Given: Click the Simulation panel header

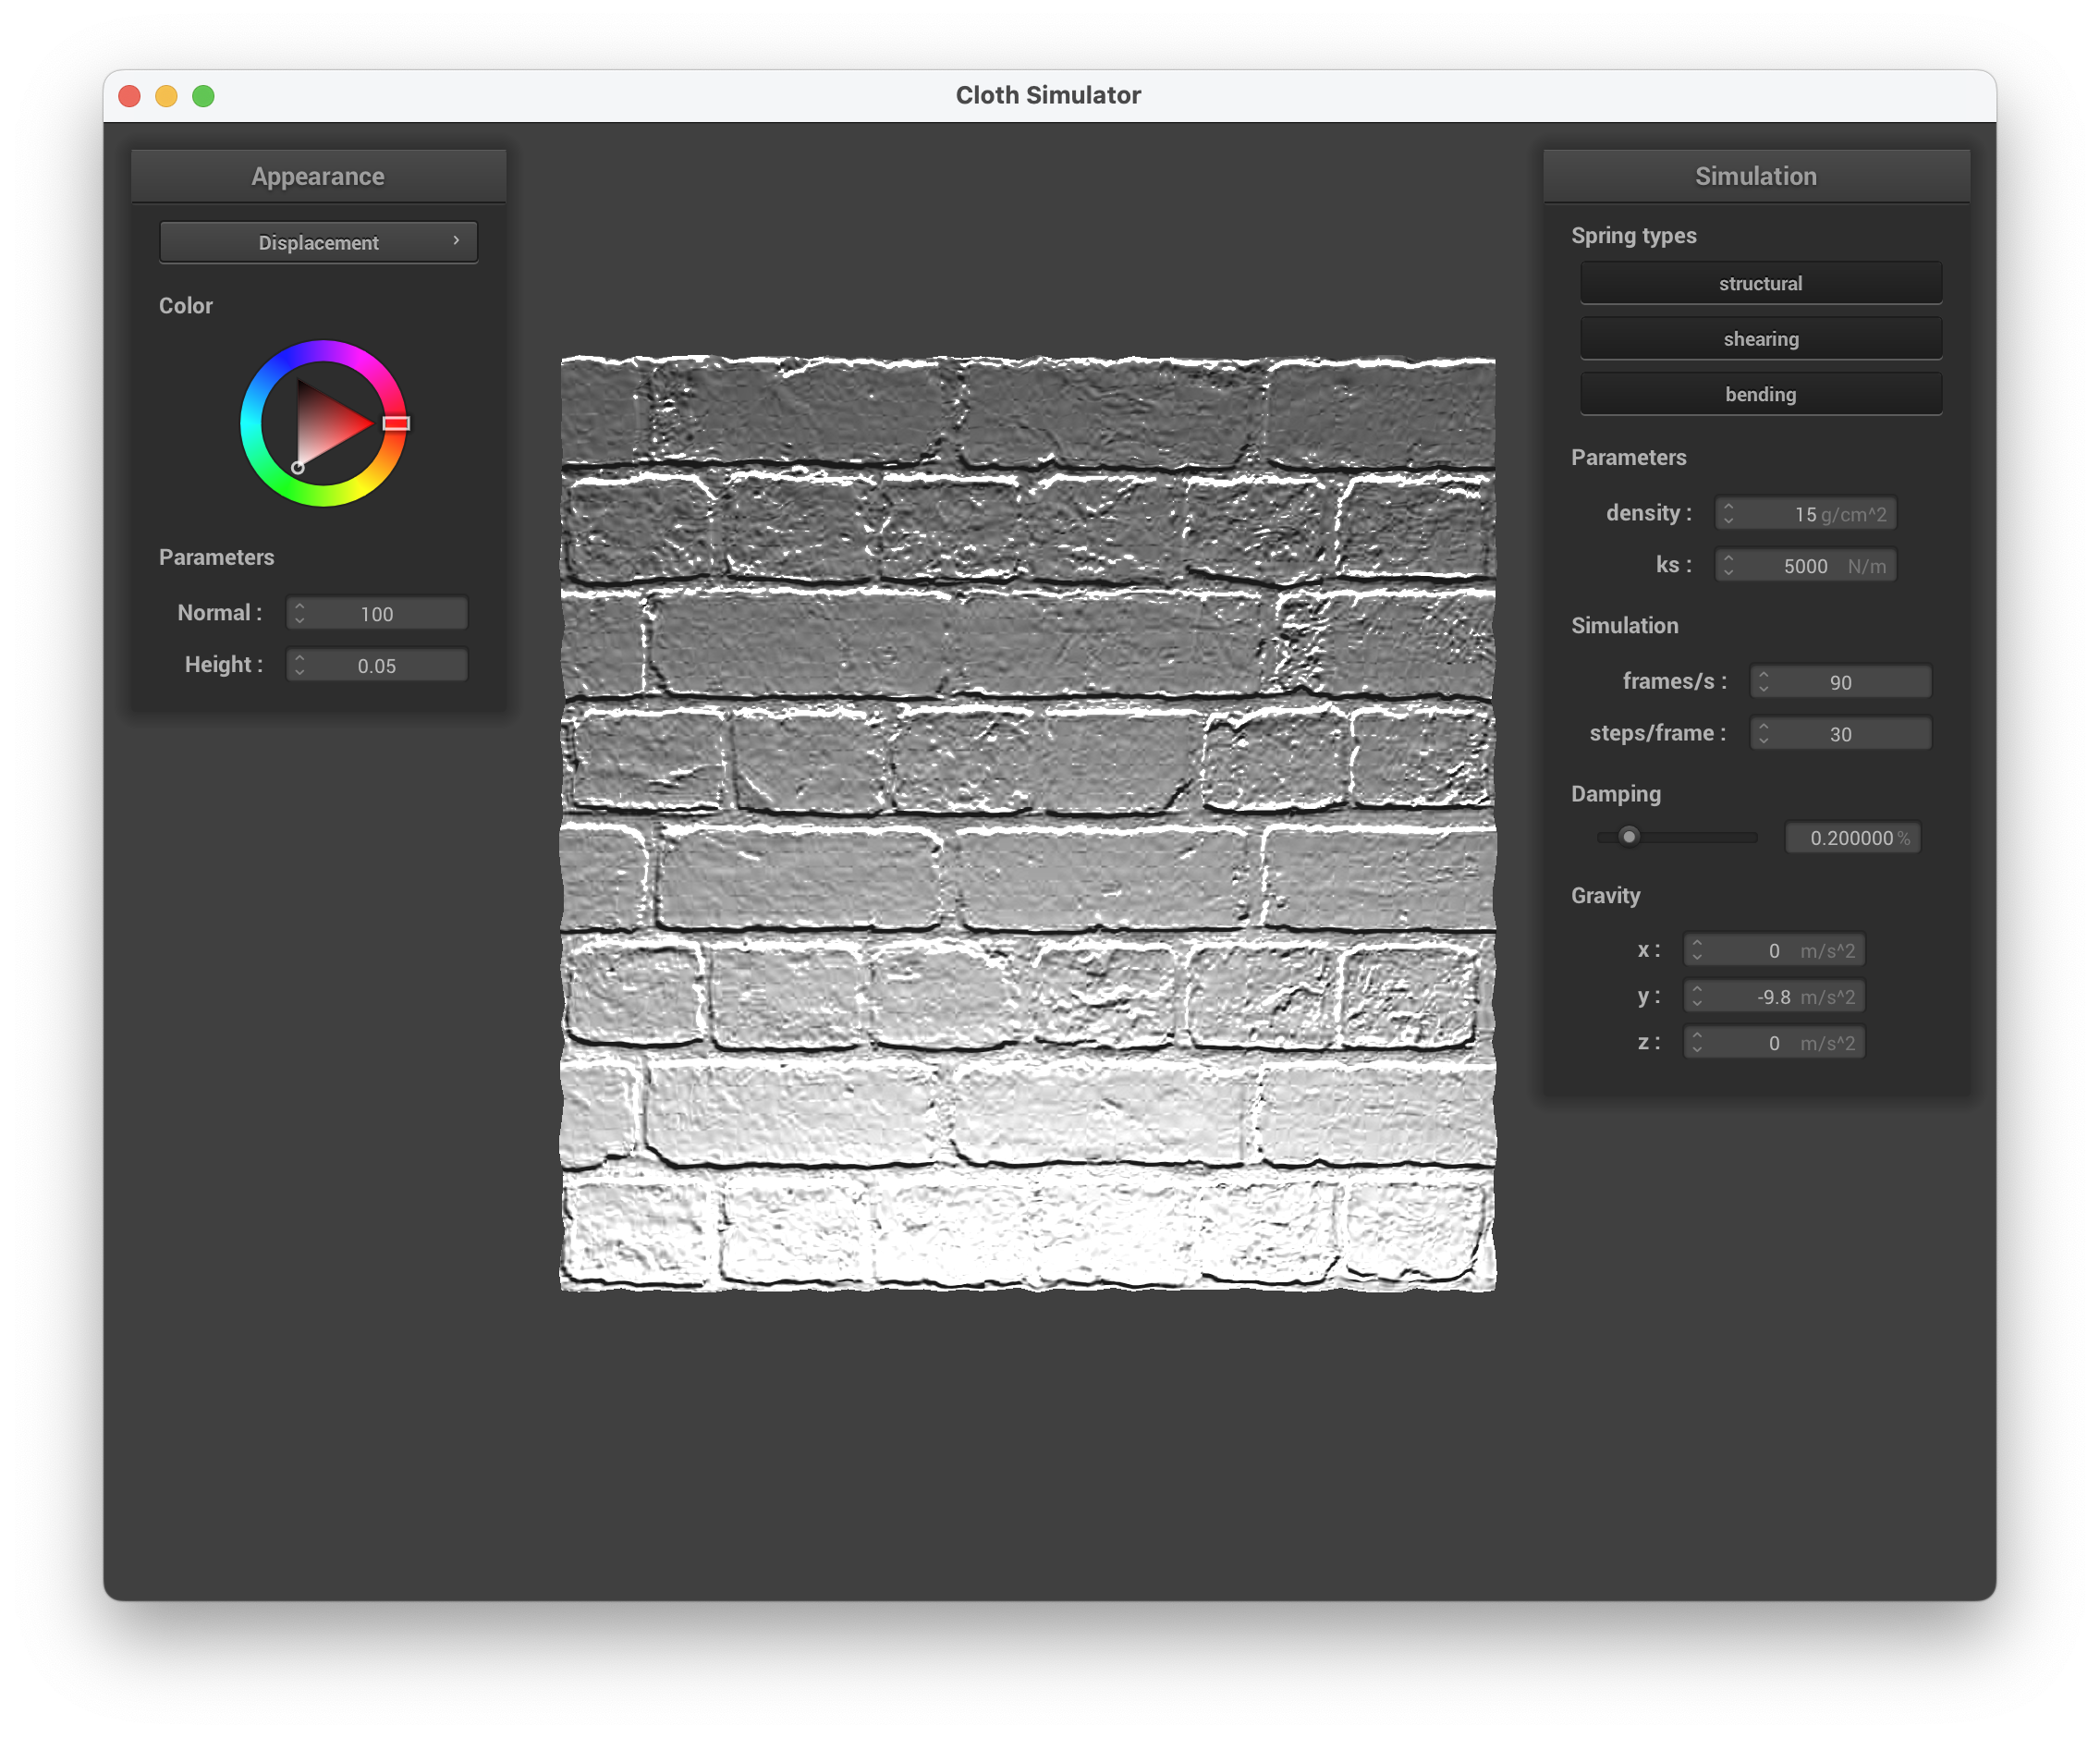Looking at the screenshot, I should click(1756, 176).
